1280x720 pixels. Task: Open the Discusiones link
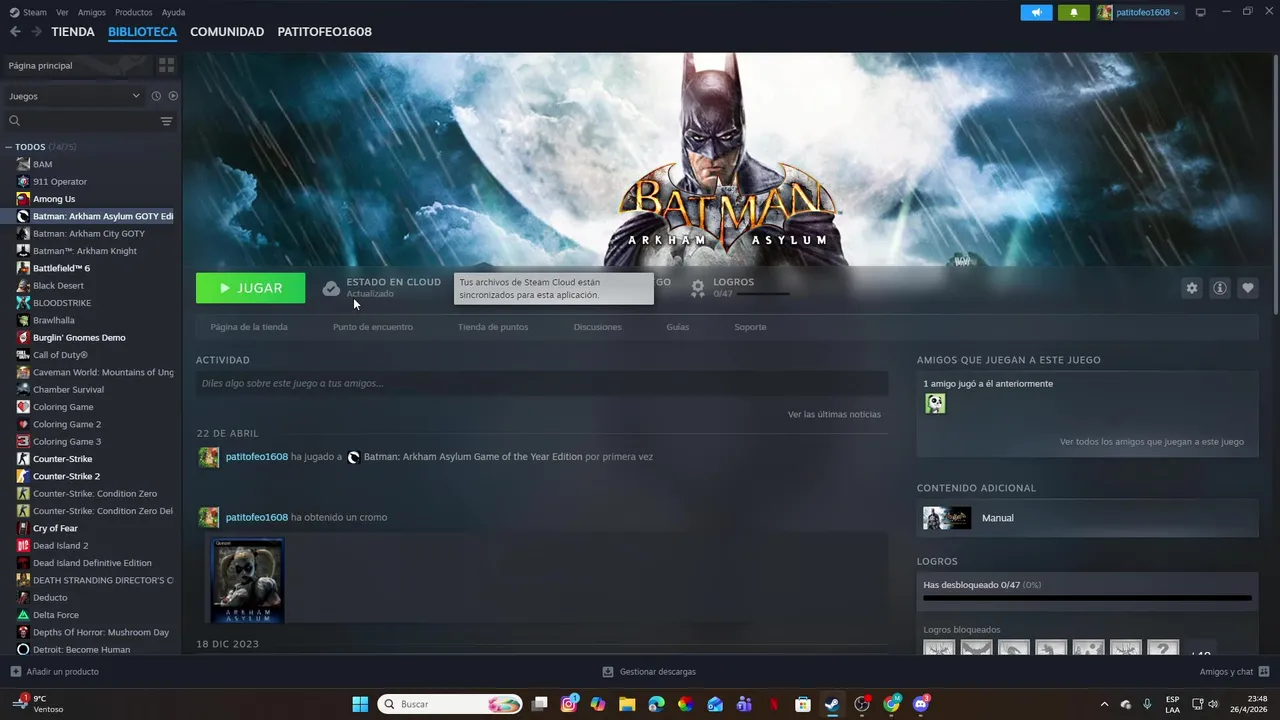598,327
